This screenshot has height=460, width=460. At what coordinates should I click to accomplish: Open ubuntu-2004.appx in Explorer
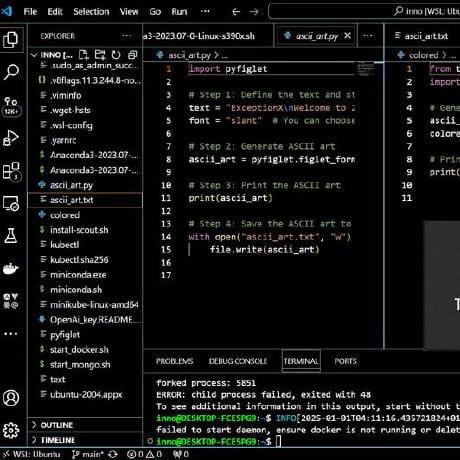[x=85, y=395]
